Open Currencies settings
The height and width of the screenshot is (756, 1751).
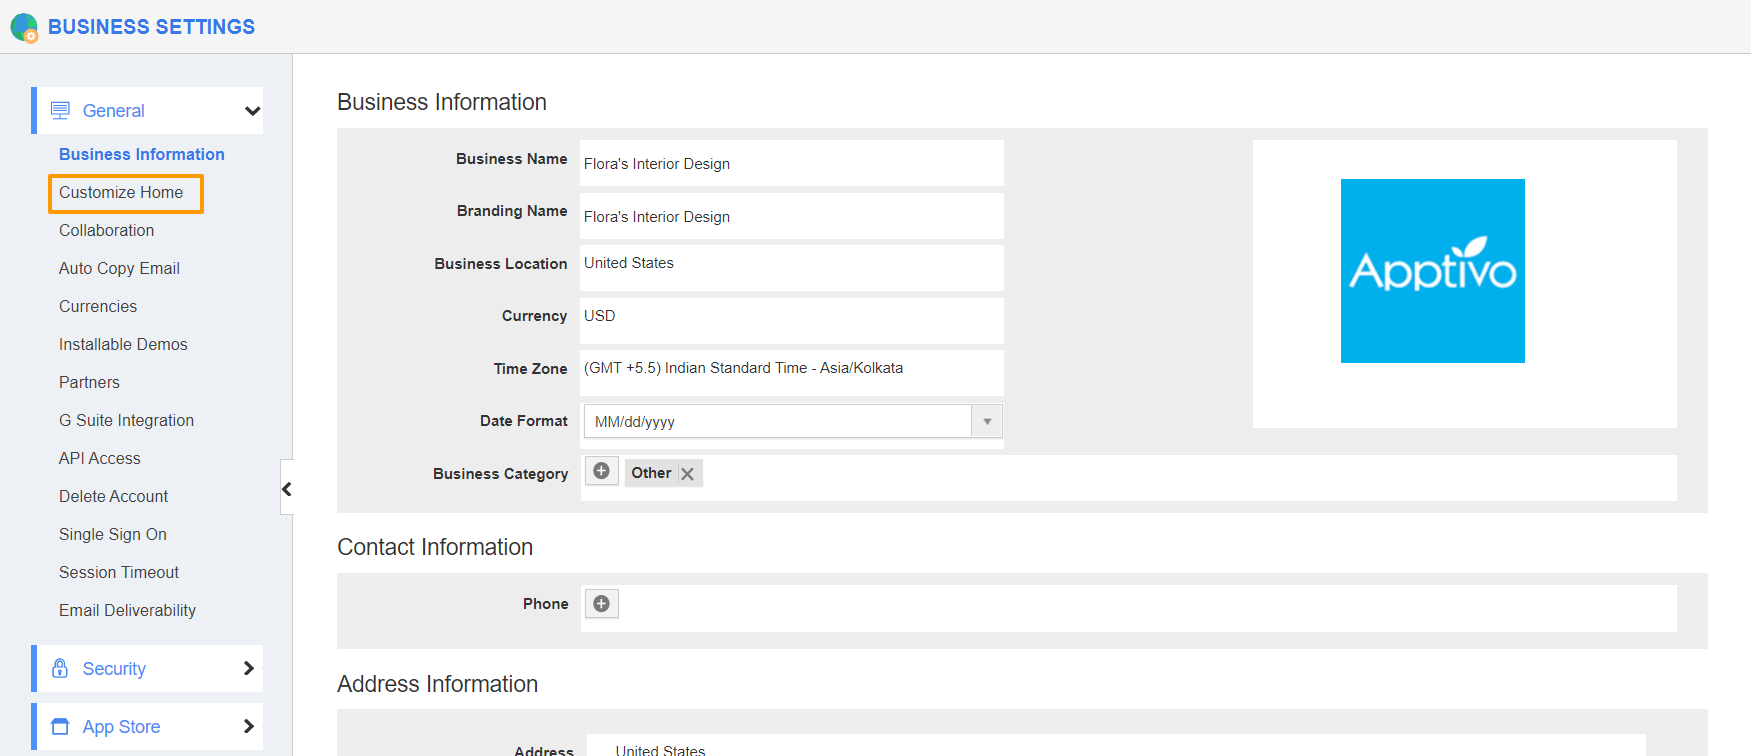[x=98, y=306]
